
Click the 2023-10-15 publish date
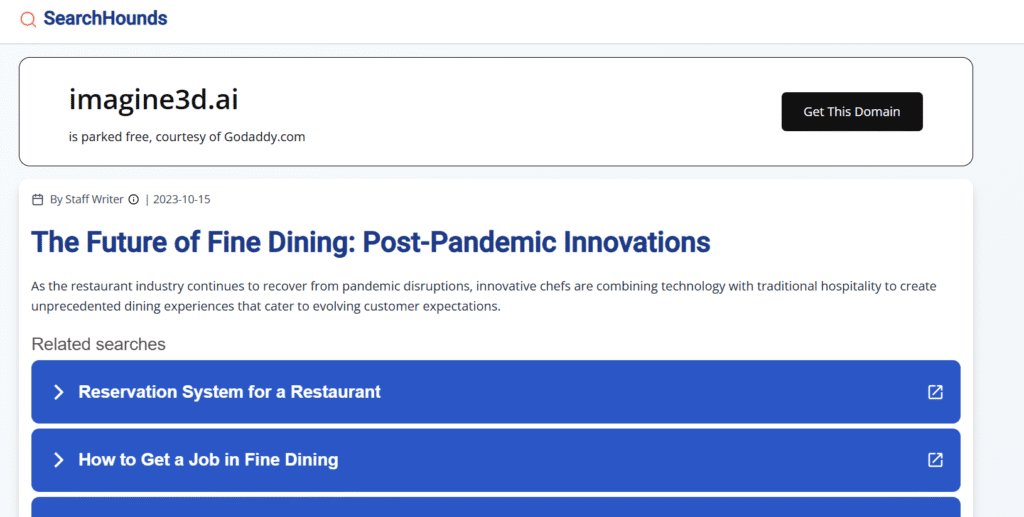tap(181, 199)
